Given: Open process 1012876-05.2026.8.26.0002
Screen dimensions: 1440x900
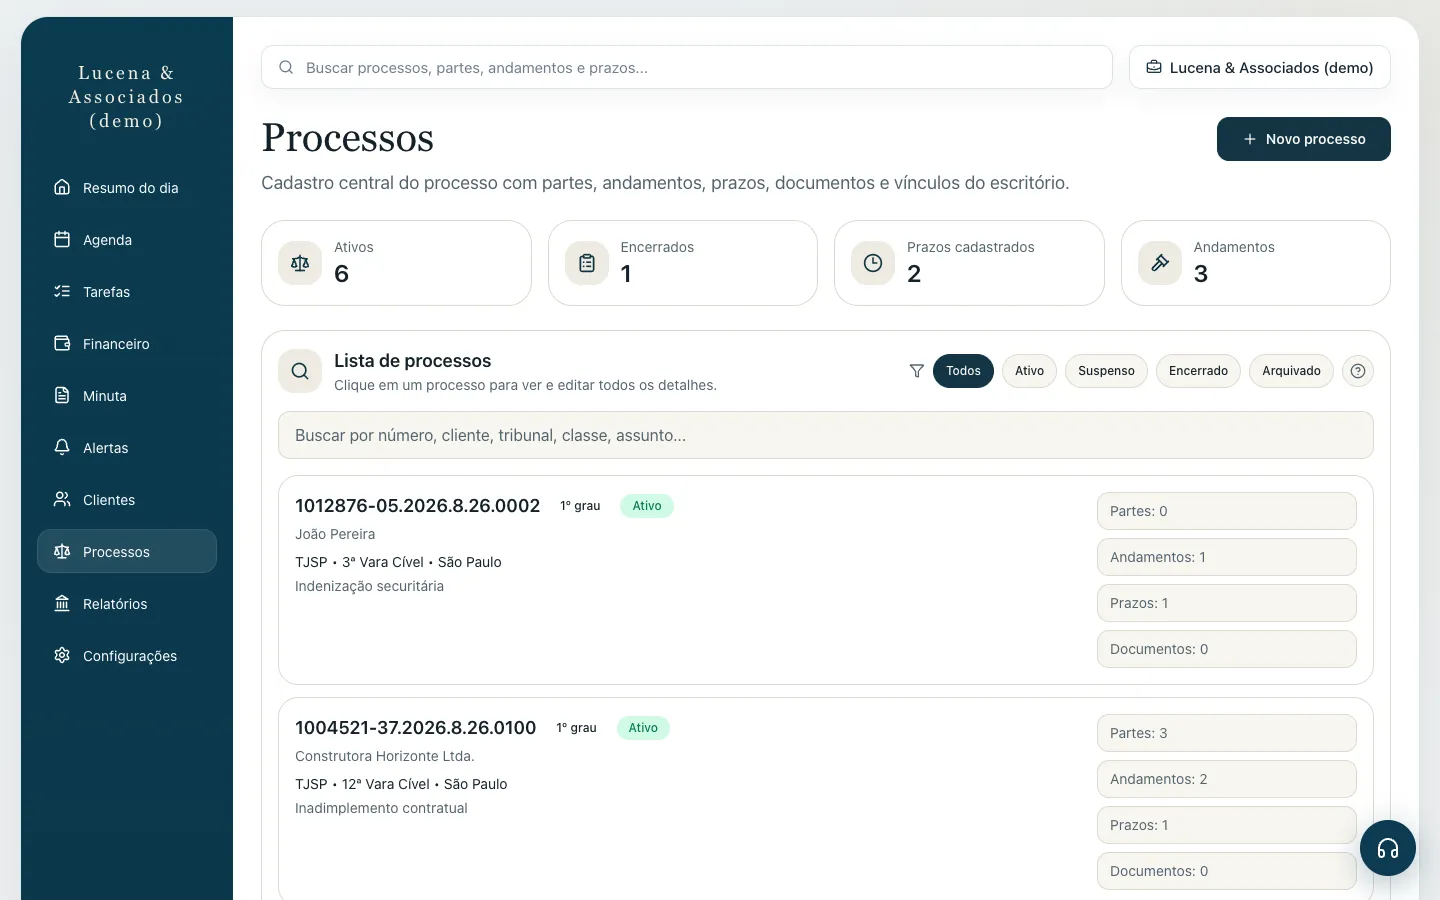Looking at the screenshot, I should coord(417,506).
